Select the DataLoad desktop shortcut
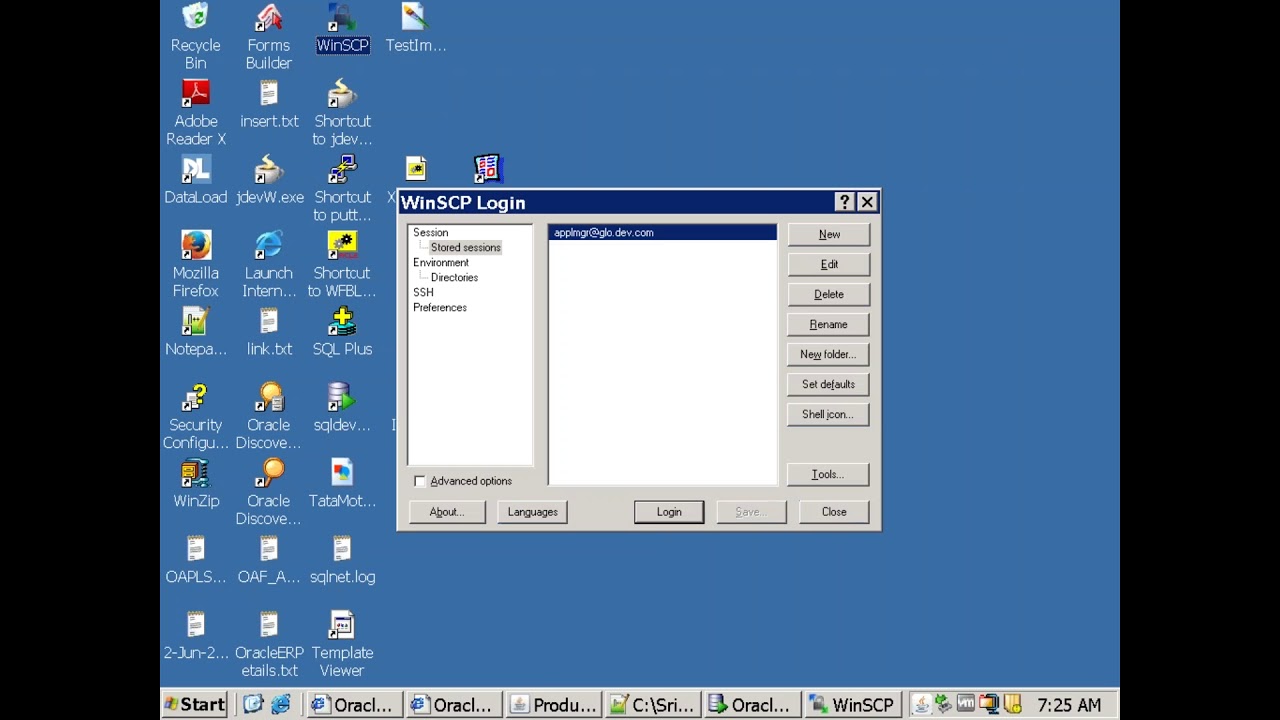 [x=195, y=180]
